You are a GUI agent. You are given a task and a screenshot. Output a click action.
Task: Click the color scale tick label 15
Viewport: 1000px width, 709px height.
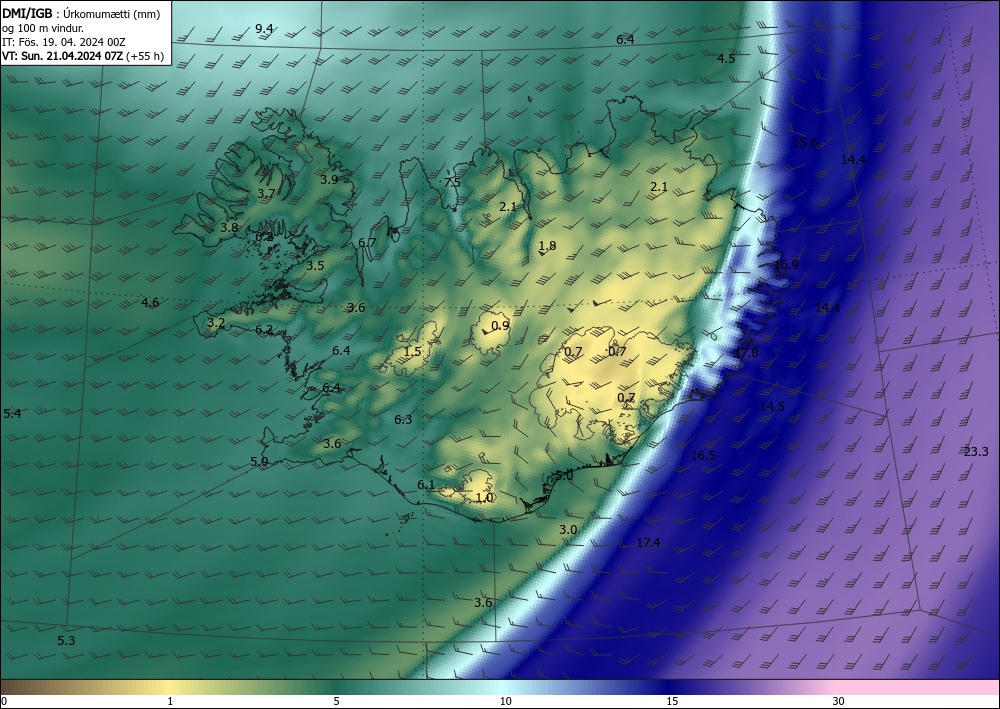(x=672, y=702)
